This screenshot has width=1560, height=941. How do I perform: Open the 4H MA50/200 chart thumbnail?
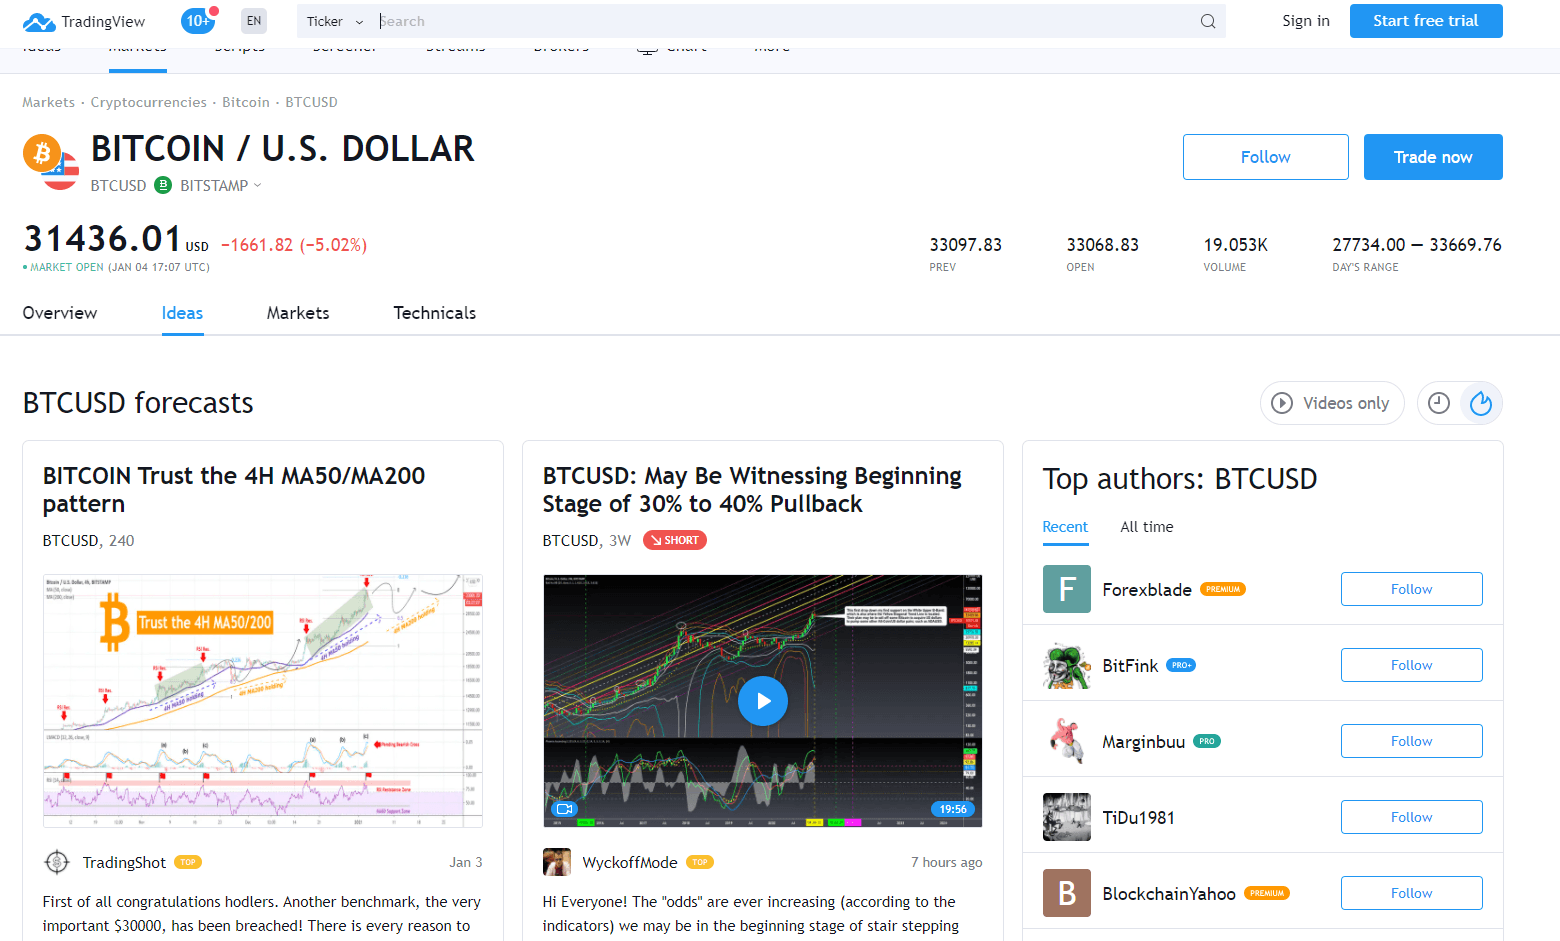click(263, 701)
